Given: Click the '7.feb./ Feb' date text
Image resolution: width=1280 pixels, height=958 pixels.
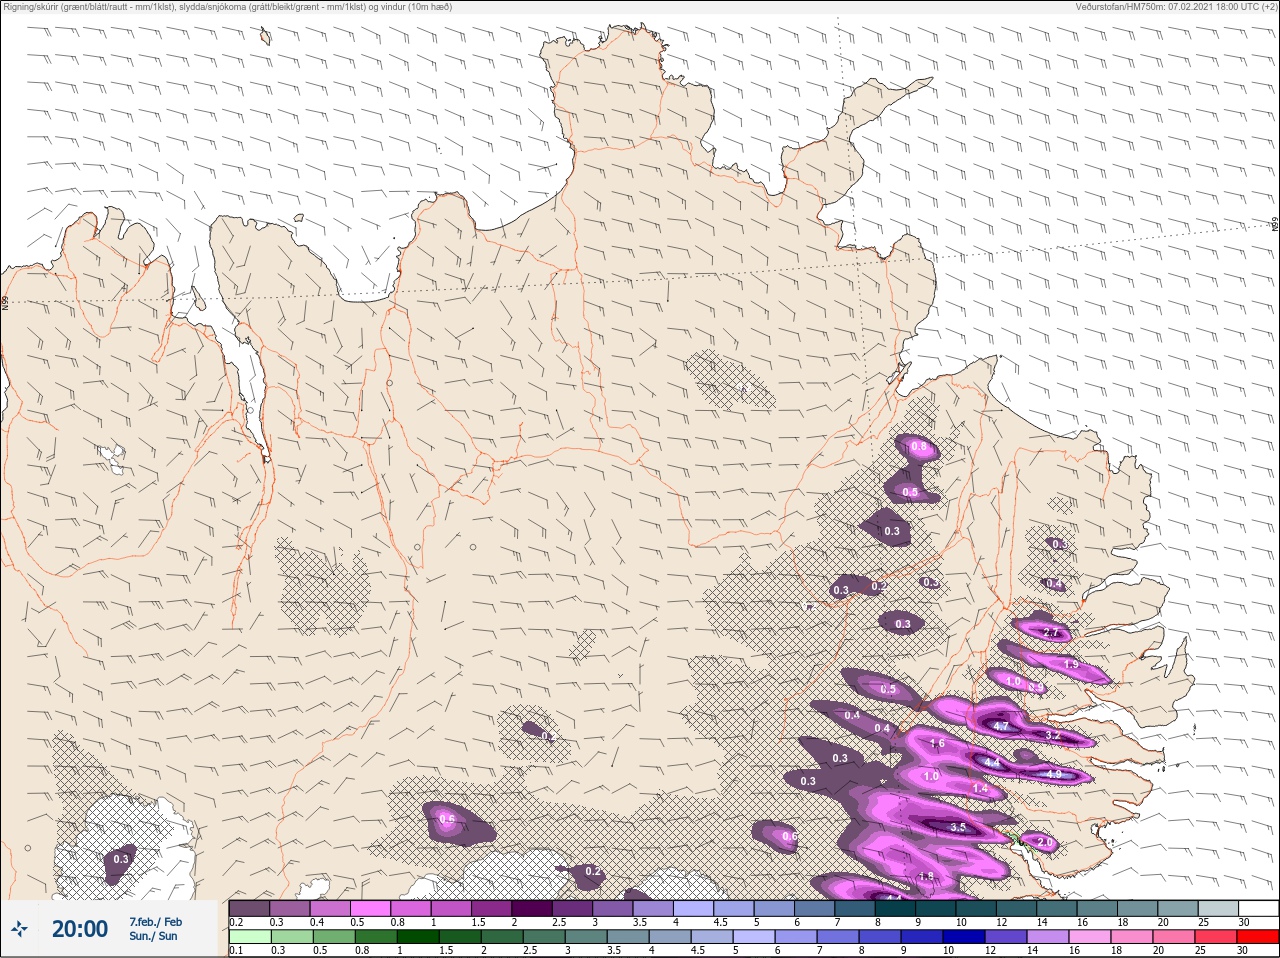Looking at the screenshot, I should [155, 921].
